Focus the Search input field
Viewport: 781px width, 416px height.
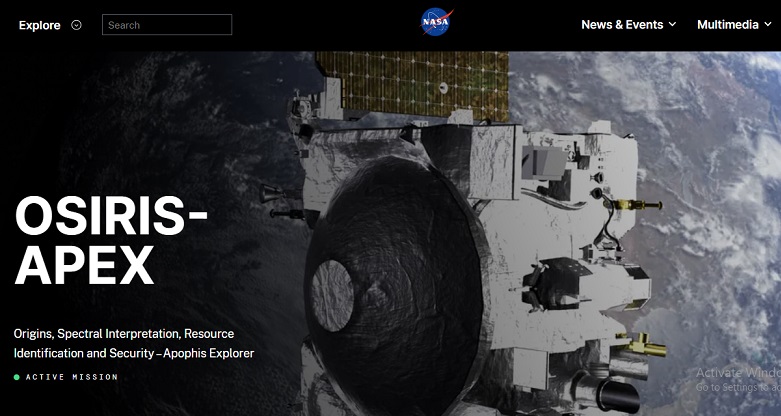(x=167, y=25)
